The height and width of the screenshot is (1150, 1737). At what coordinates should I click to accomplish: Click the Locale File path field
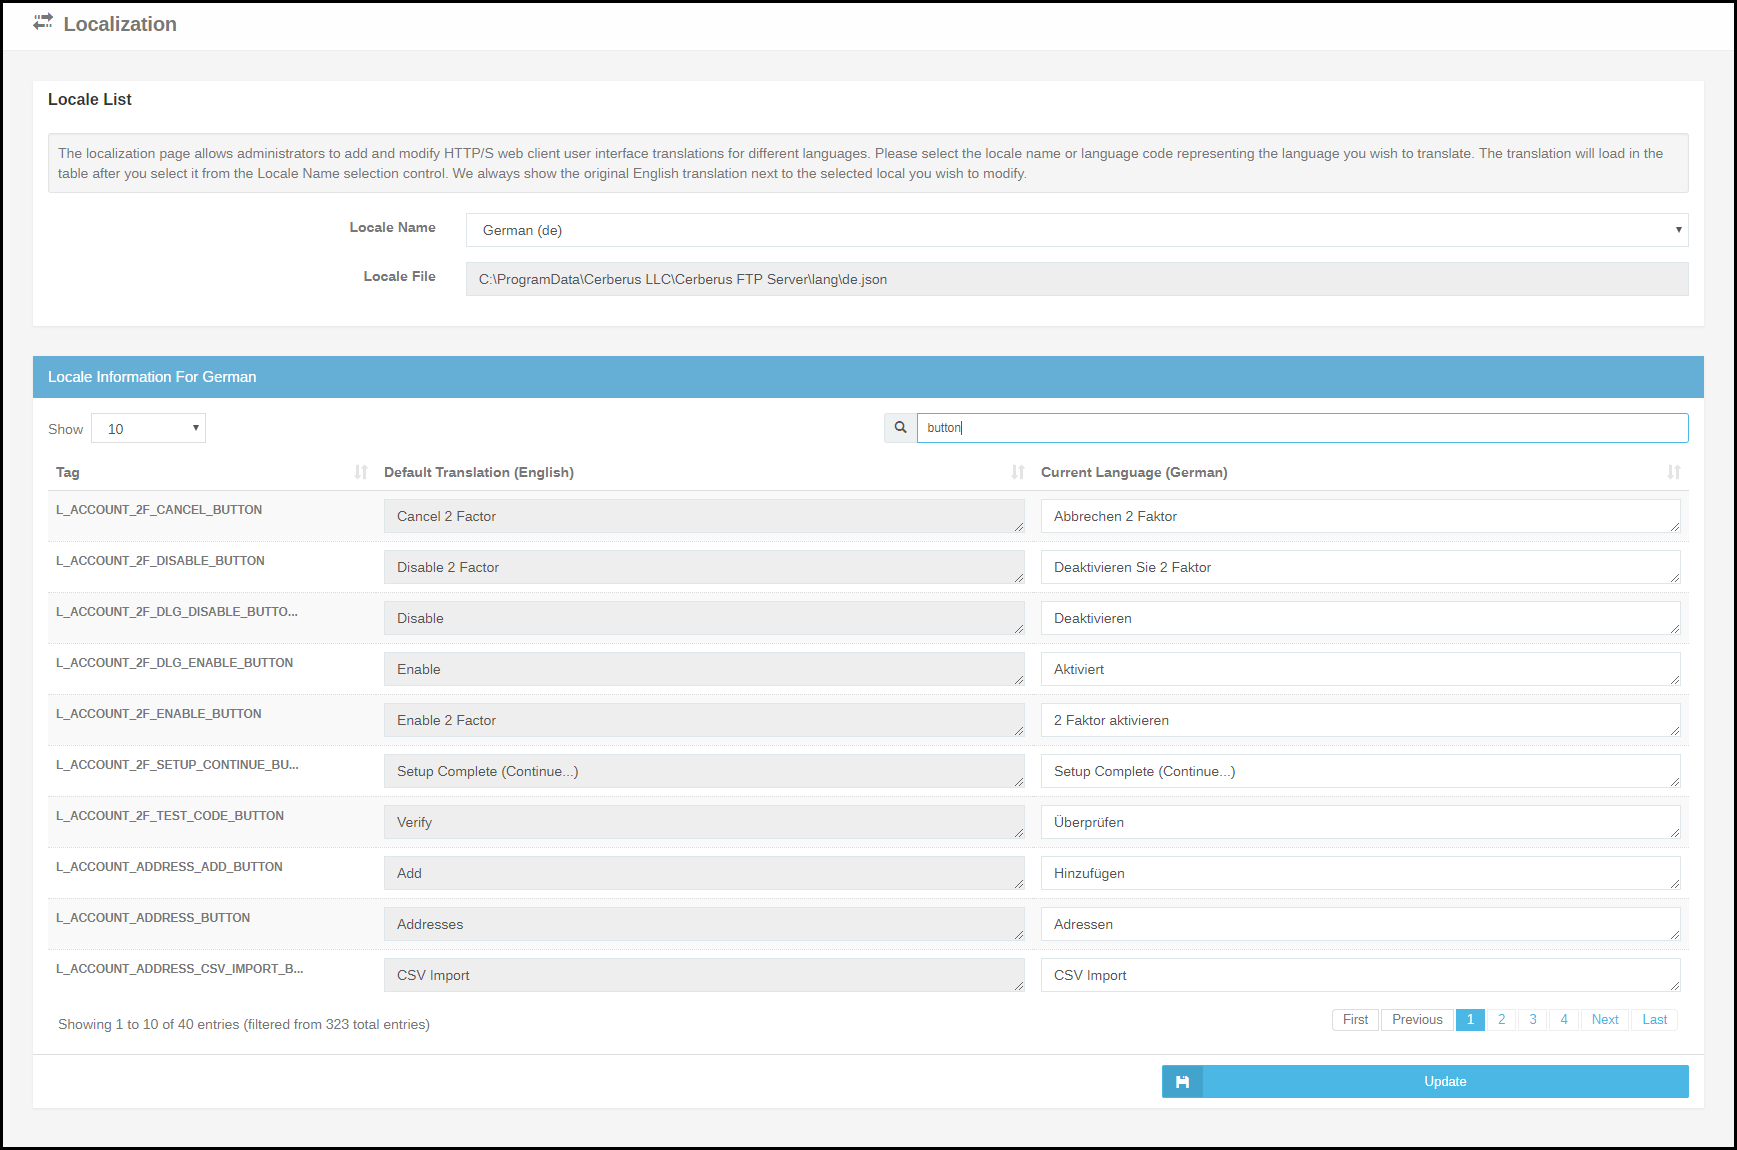1077,279
